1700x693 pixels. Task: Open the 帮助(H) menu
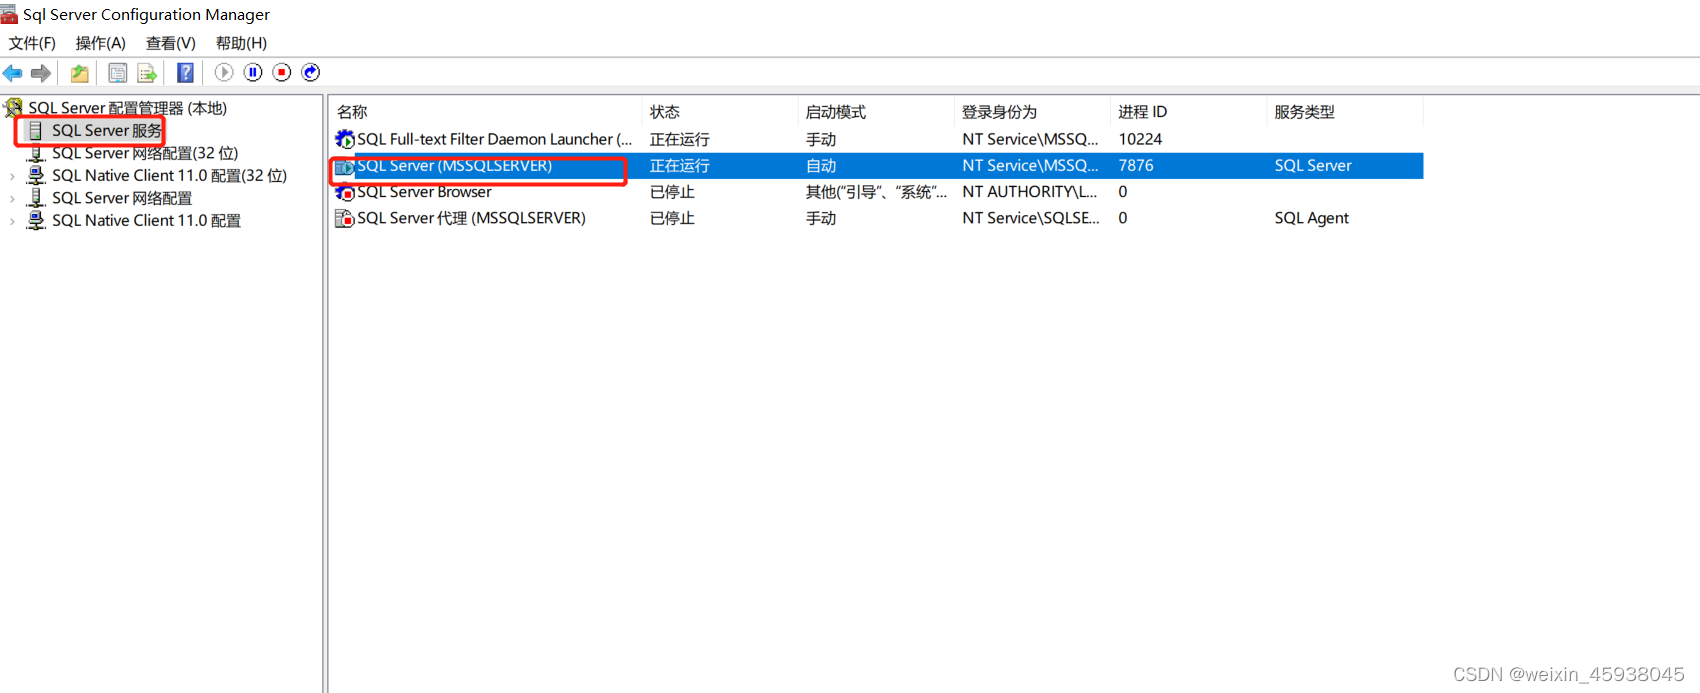coord(241,43)
